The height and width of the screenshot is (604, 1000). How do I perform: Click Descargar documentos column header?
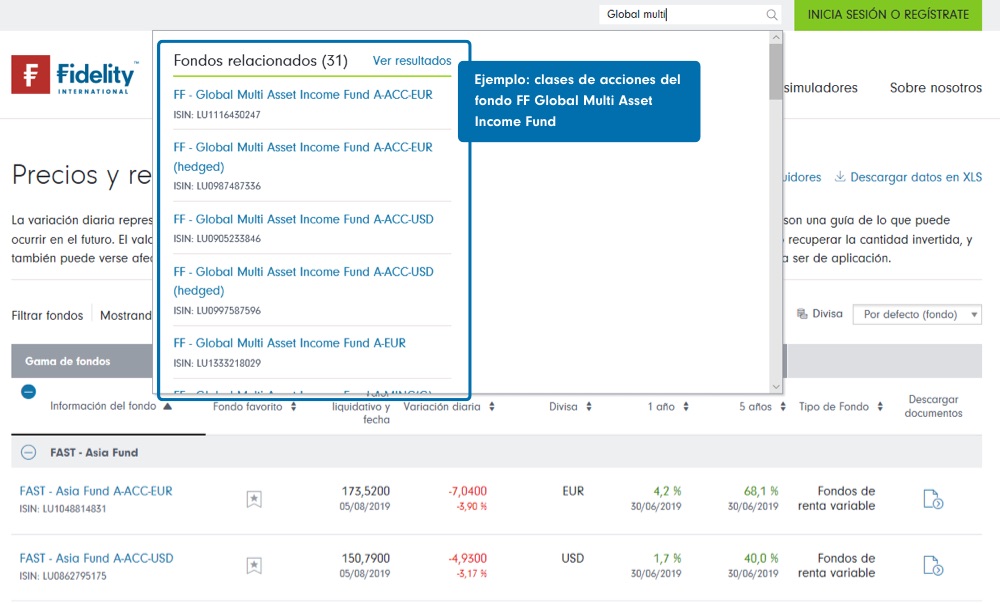point(934,406)
